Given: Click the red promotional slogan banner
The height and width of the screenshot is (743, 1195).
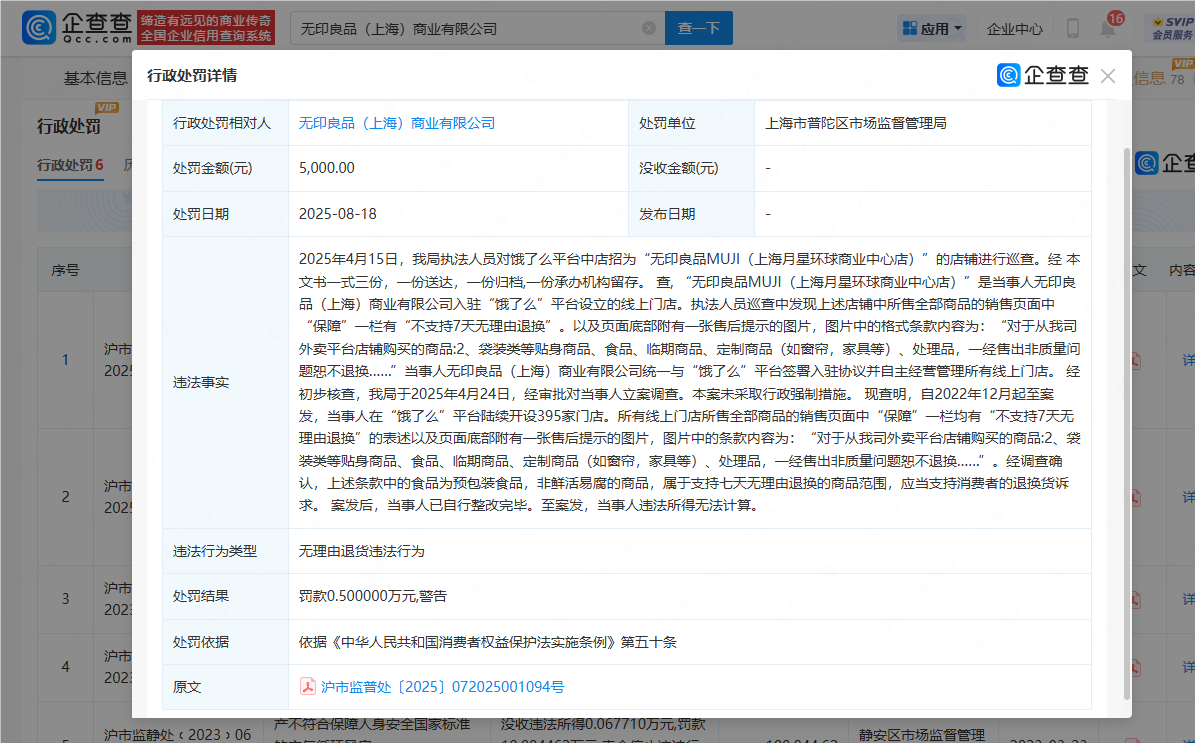Looking at the screenshot, I should pos(206,28).
